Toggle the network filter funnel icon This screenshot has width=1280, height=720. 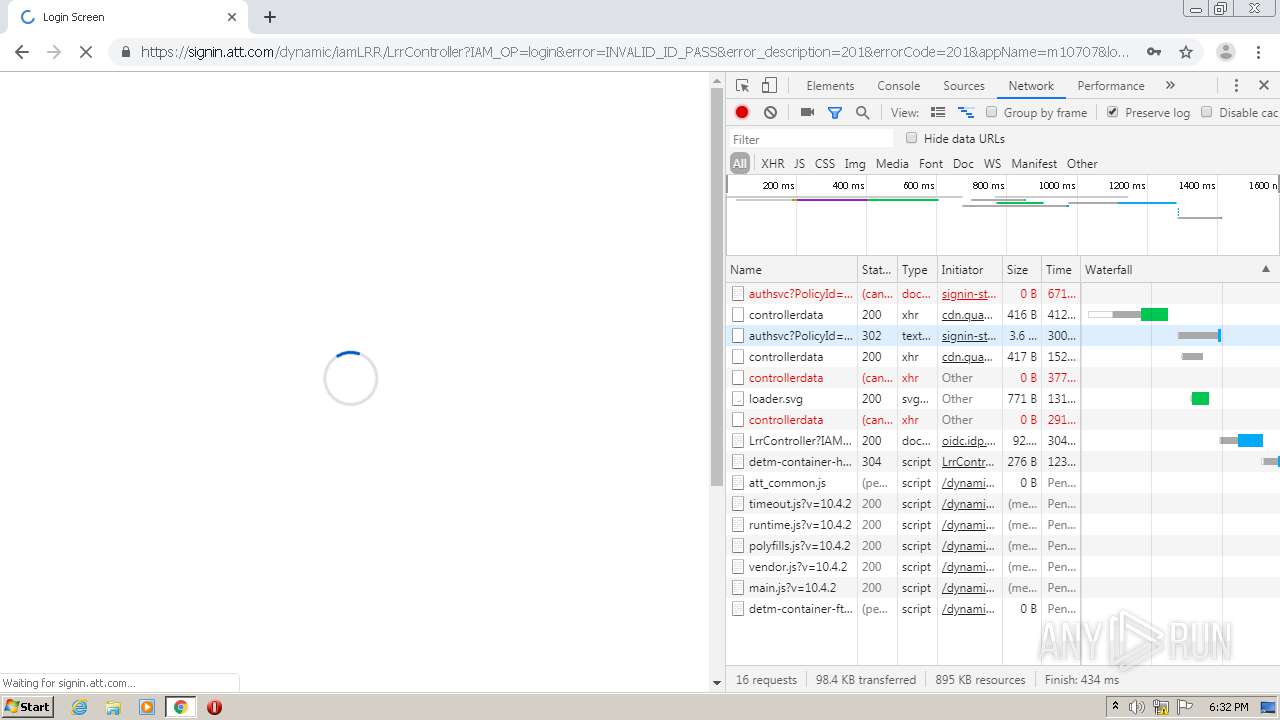tap(835, 113)
